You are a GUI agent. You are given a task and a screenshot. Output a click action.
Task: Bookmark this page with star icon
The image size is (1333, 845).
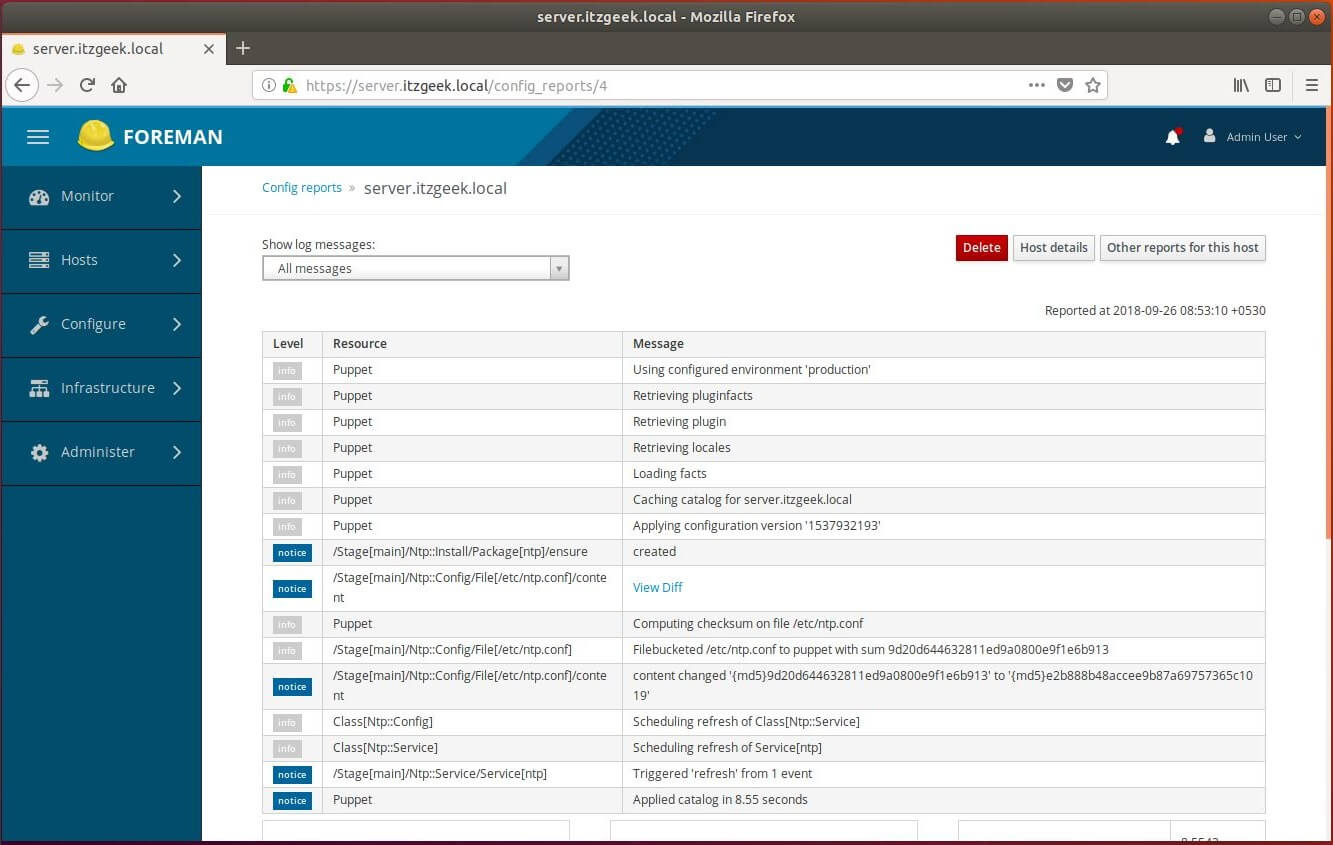click(x=1093, y=85)
